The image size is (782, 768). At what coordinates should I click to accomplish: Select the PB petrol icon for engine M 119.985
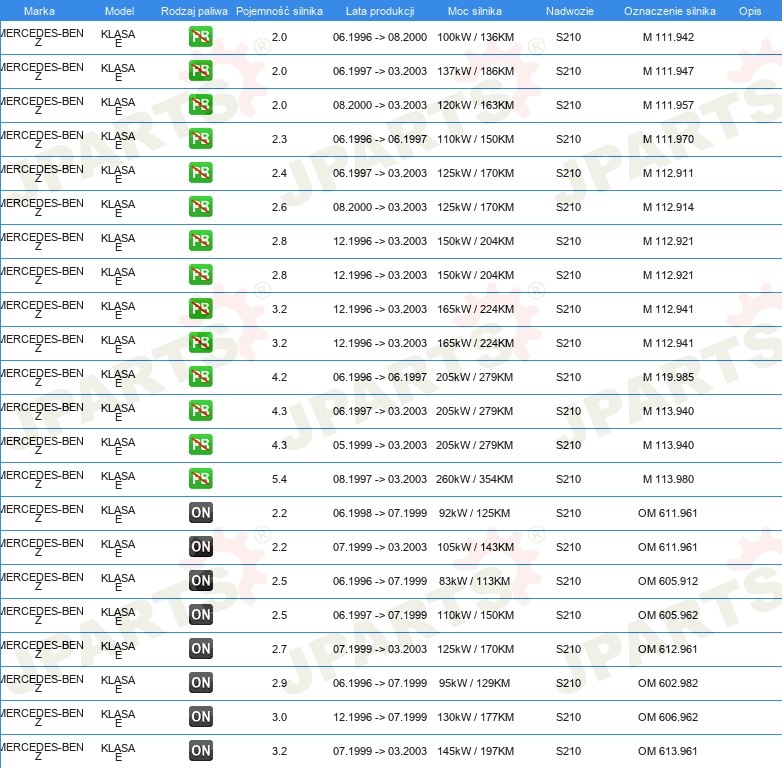(x=201, y=378)
